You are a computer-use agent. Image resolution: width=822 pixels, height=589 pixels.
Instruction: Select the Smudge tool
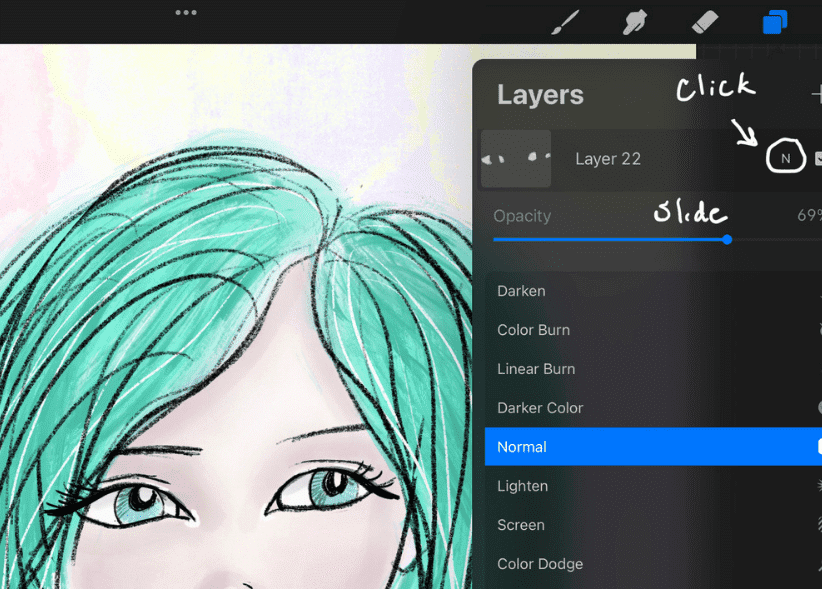(x=635, y=22)
